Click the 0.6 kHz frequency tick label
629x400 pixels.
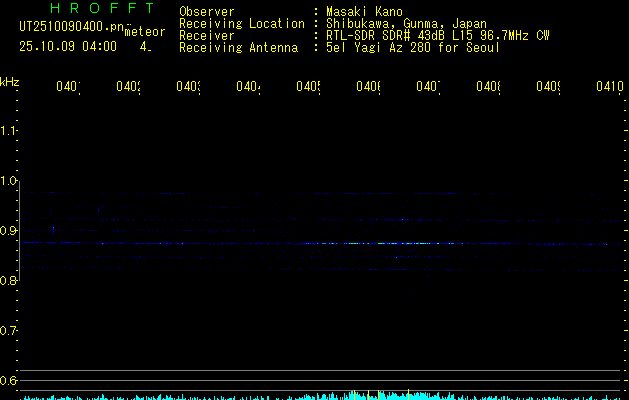click(10, 381)
